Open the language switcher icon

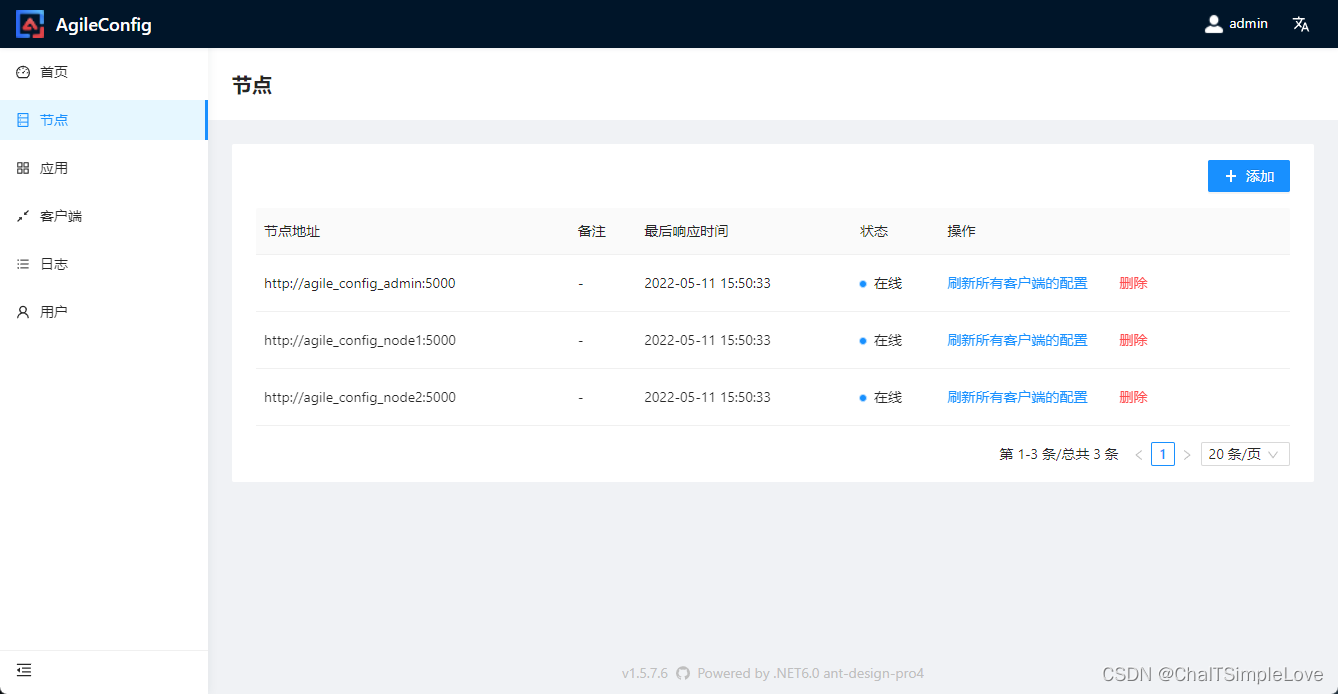(x=1300, y=23)
